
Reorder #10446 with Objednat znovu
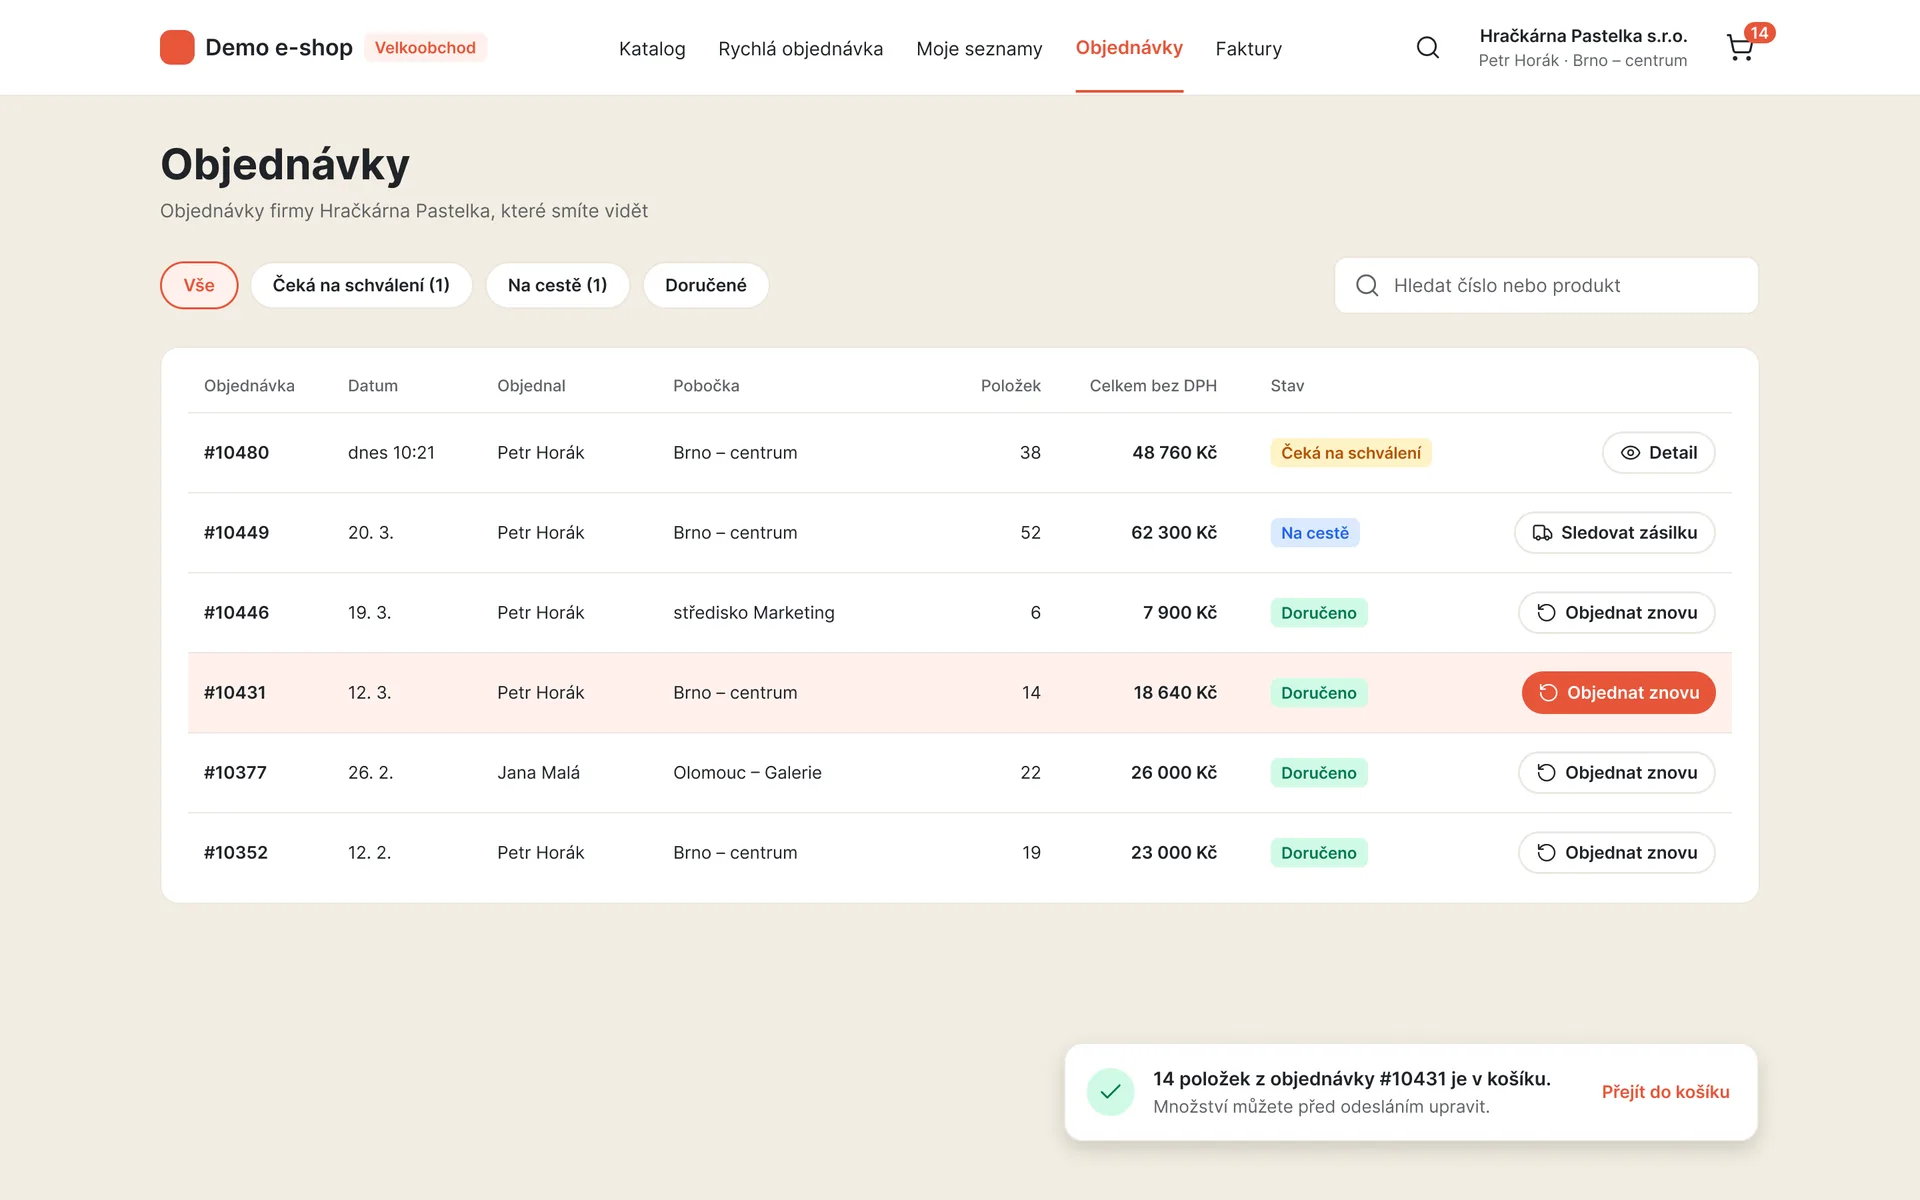(x=1616, y=613)
